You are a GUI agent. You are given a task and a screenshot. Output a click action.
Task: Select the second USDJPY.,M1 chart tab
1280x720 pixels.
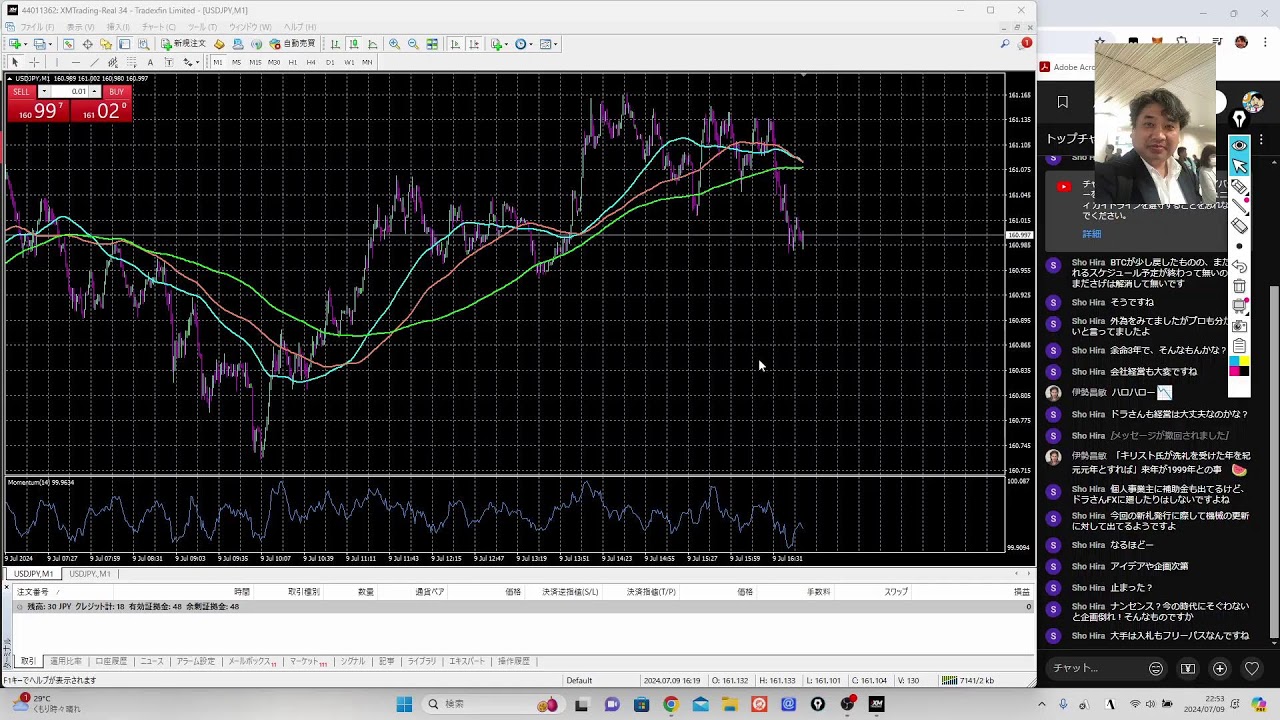point(90,574)
